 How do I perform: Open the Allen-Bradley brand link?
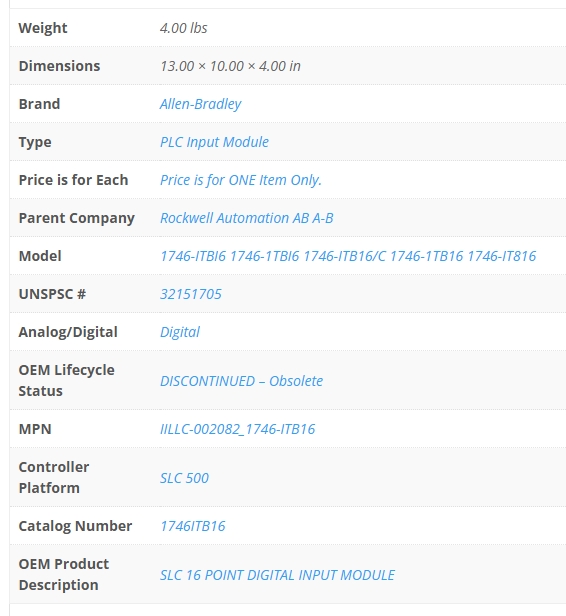(x=200, y=104)
